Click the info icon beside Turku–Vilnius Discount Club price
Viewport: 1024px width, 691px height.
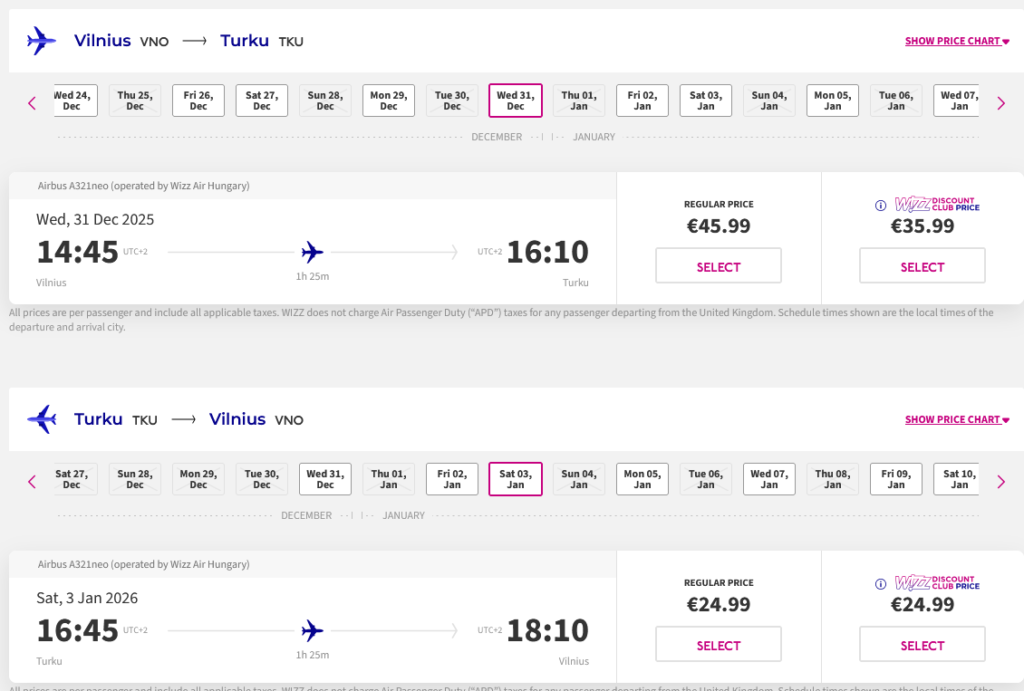(x=881, y=584)
